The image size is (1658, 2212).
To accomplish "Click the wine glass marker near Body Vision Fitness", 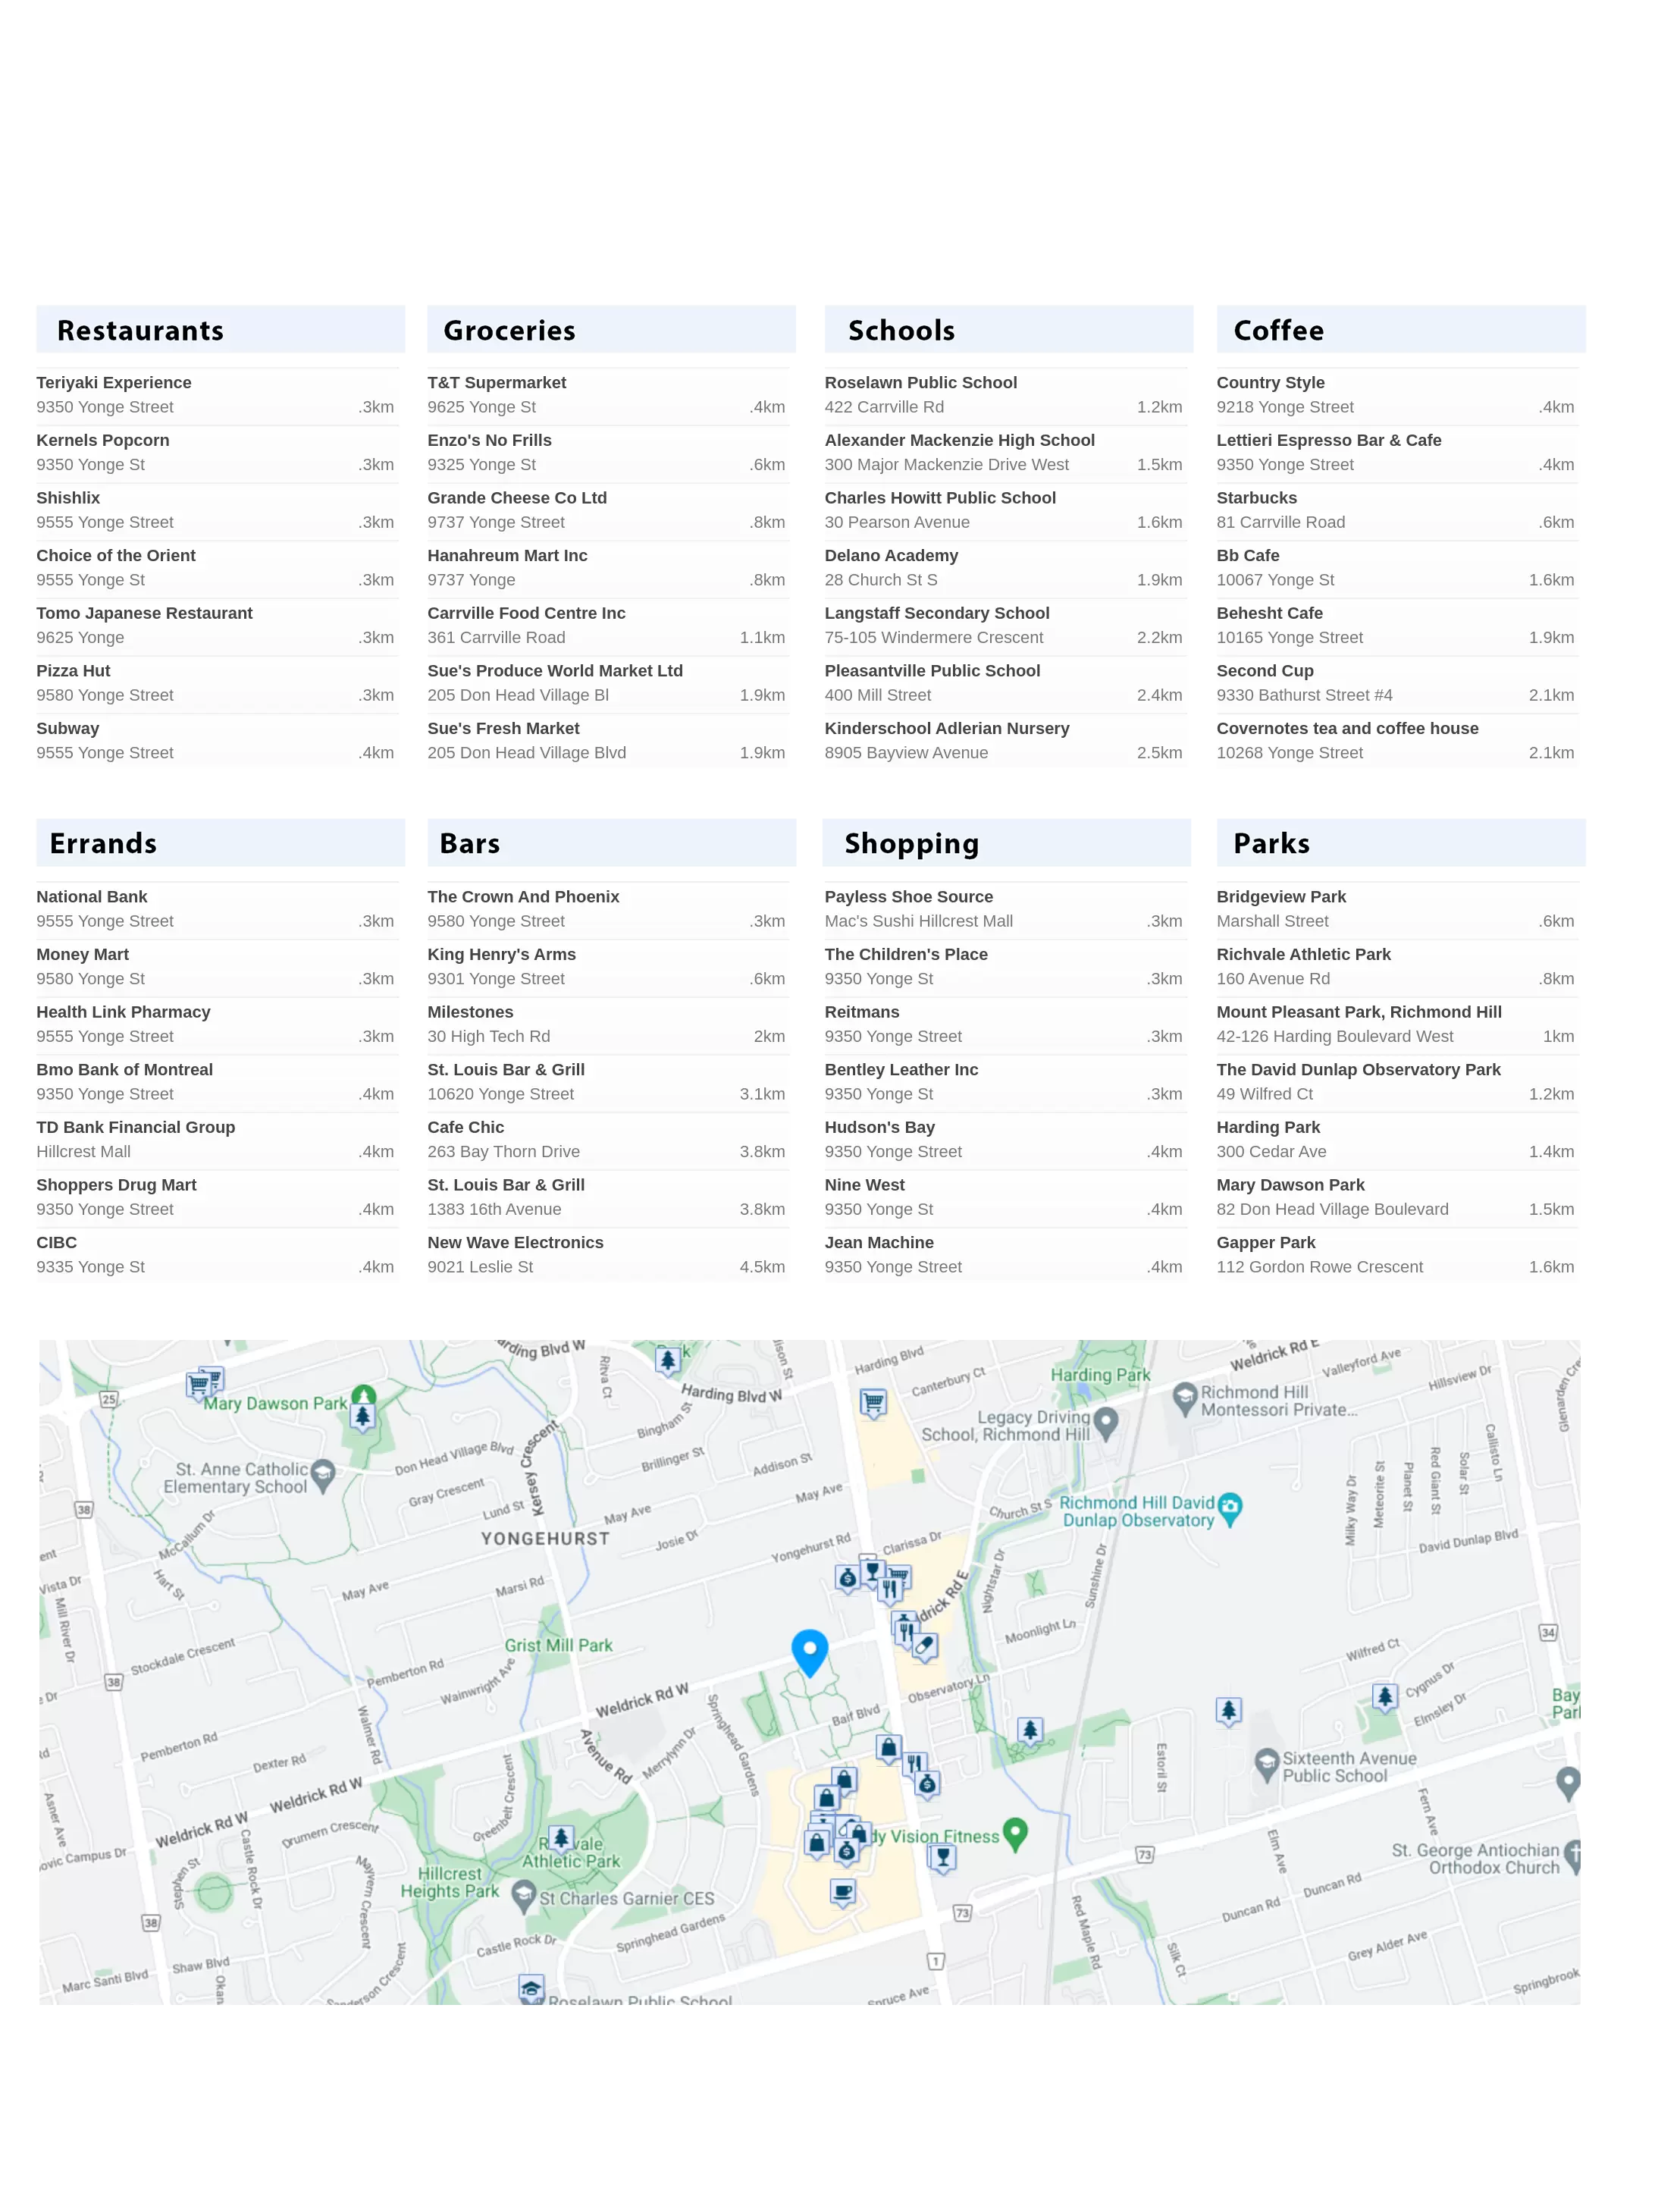I will coord(942,1858).
